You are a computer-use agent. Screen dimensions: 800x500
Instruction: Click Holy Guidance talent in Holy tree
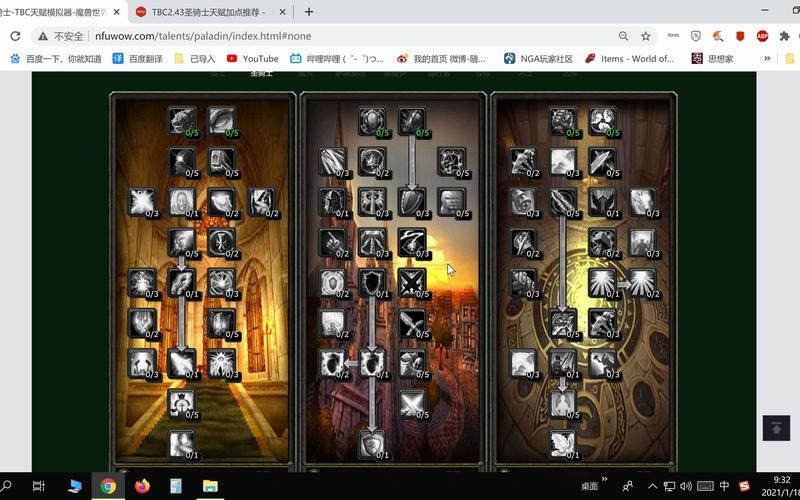point(182,403)
